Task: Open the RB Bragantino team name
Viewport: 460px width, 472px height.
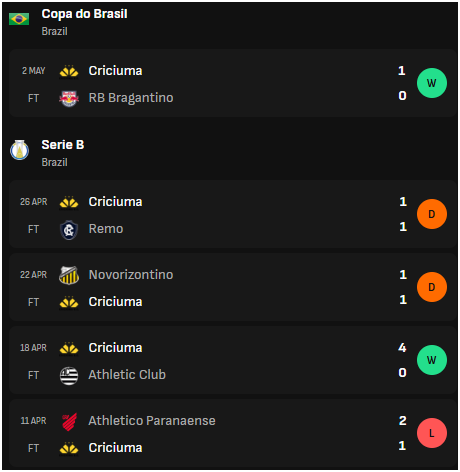Action: [131, 98]
